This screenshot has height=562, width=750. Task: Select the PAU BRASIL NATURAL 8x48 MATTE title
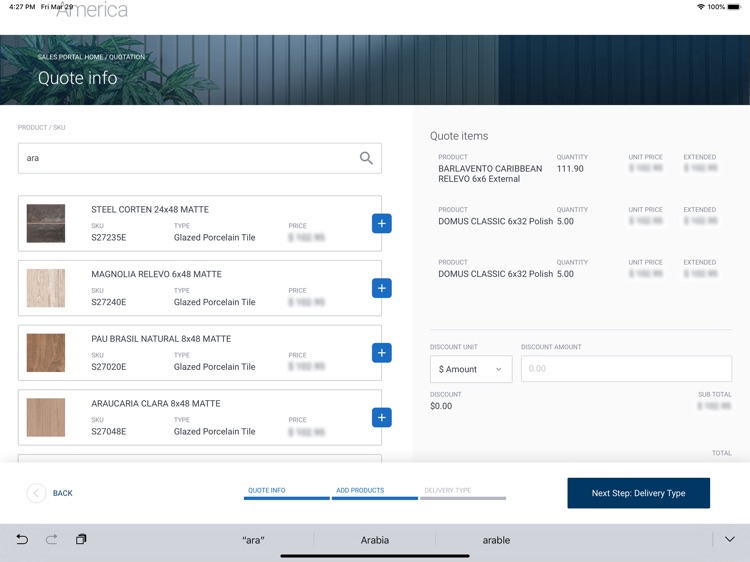[161, 339]
